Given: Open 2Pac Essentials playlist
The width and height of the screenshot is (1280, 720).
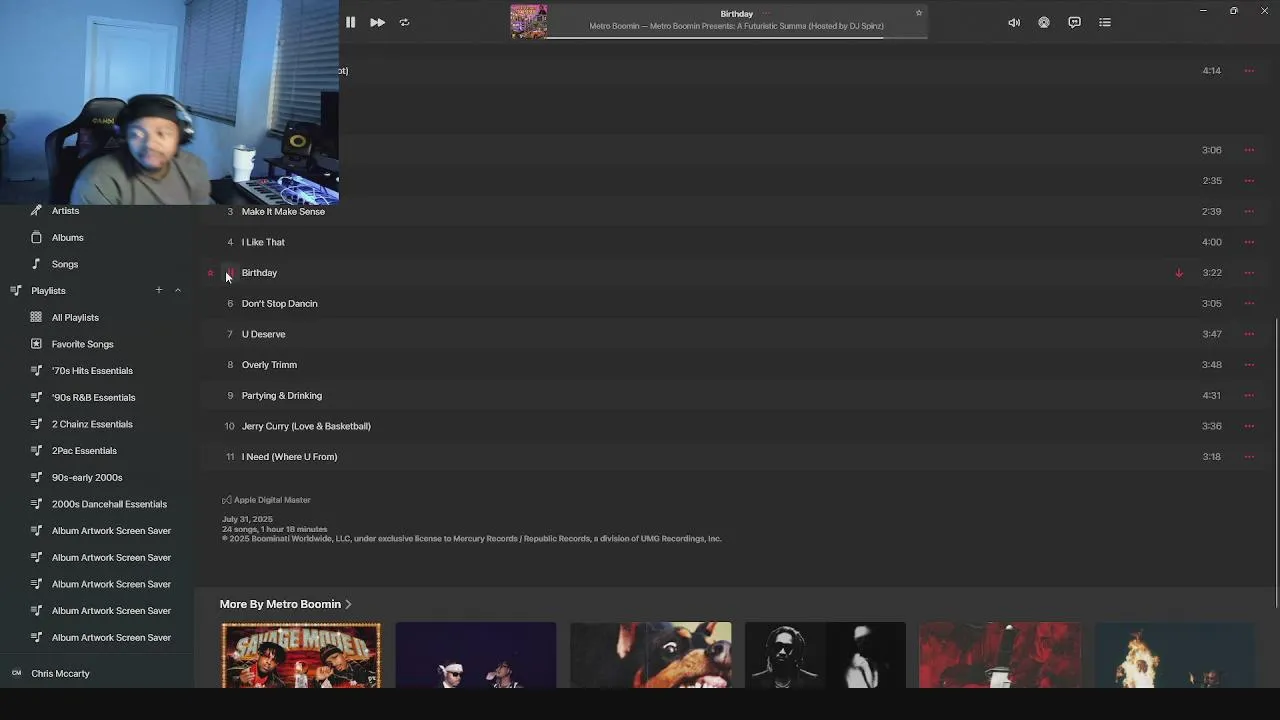Looking at the screenshot, I should pos(84,451).
